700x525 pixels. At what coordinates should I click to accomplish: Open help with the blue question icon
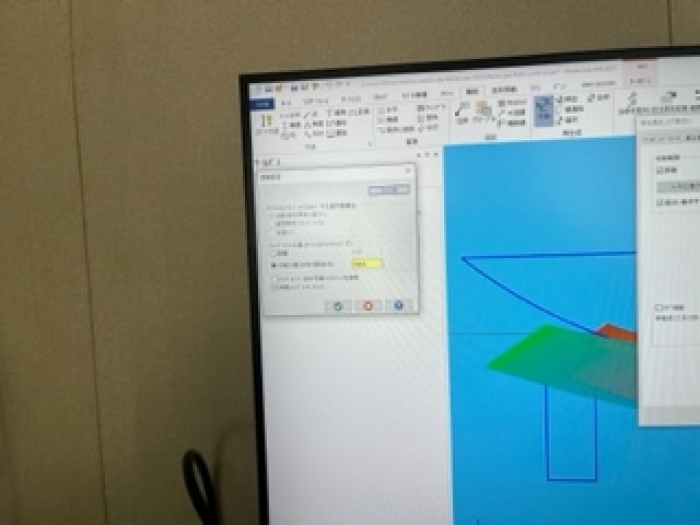tap(398, 305)
